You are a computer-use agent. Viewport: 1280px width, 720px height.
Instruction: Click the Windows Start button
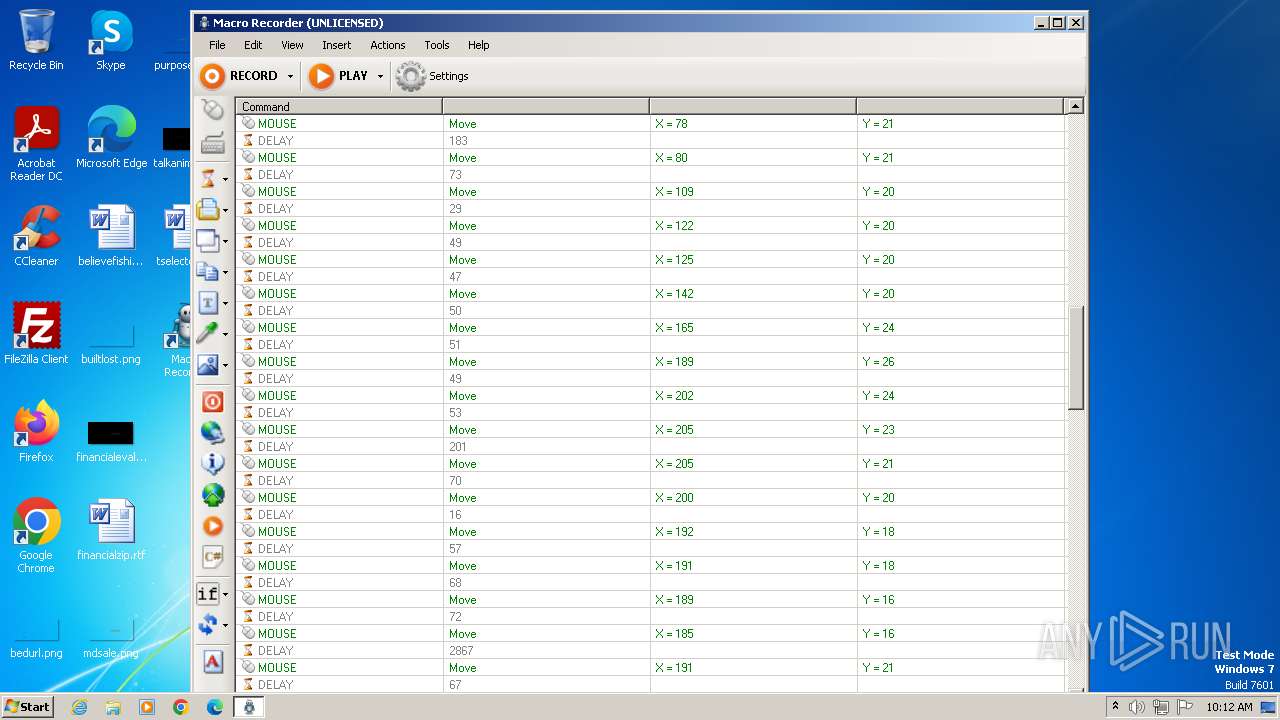click(x=28, y=706)
